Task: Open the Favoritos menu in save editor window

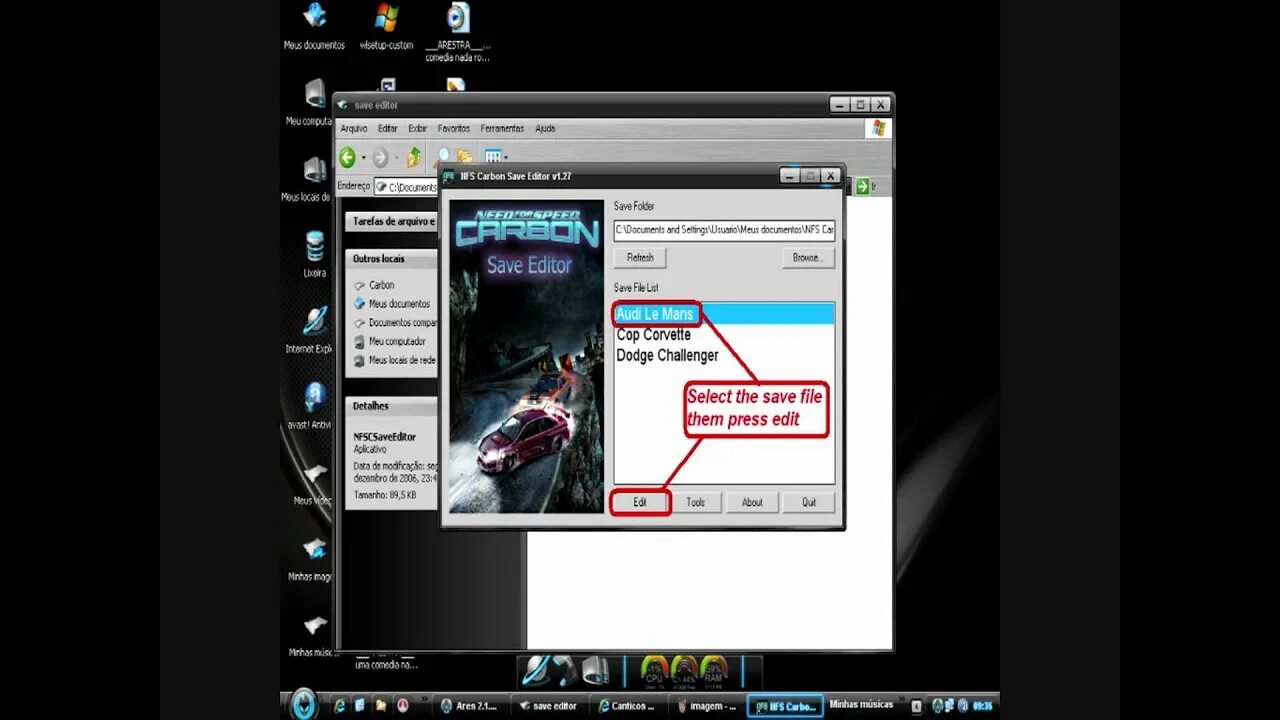Action: (x=454, y=128)
